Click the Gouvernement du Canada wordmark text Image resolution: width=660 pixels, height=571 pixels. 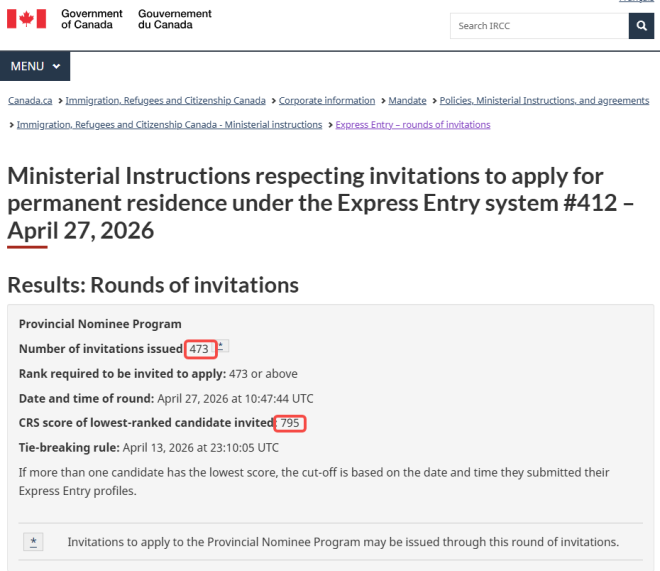175,19
